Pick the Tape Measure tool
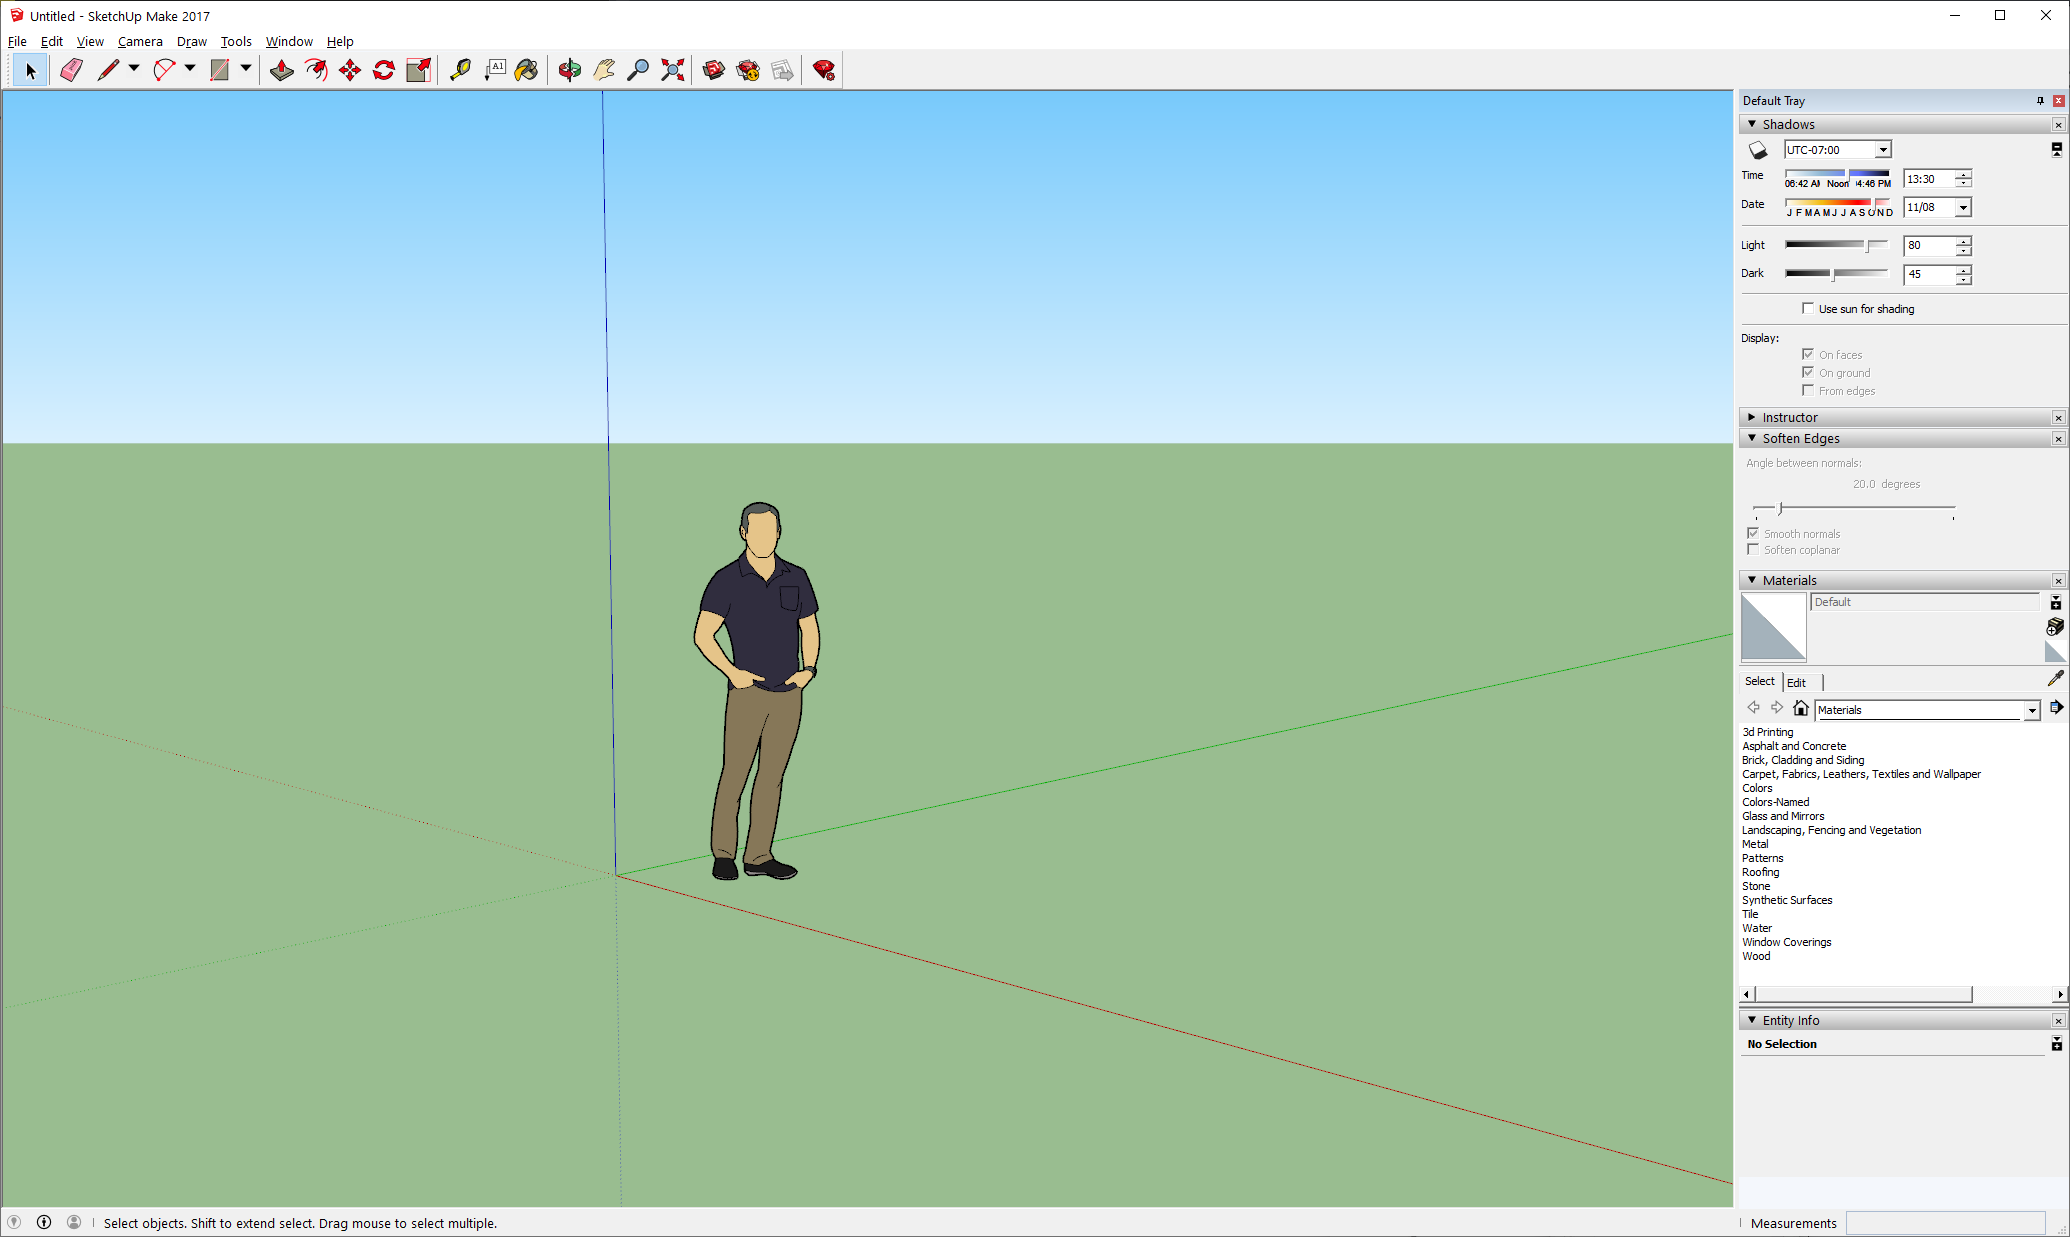The width and height of the screenshot is (2070, 1237). coord(460,70)
